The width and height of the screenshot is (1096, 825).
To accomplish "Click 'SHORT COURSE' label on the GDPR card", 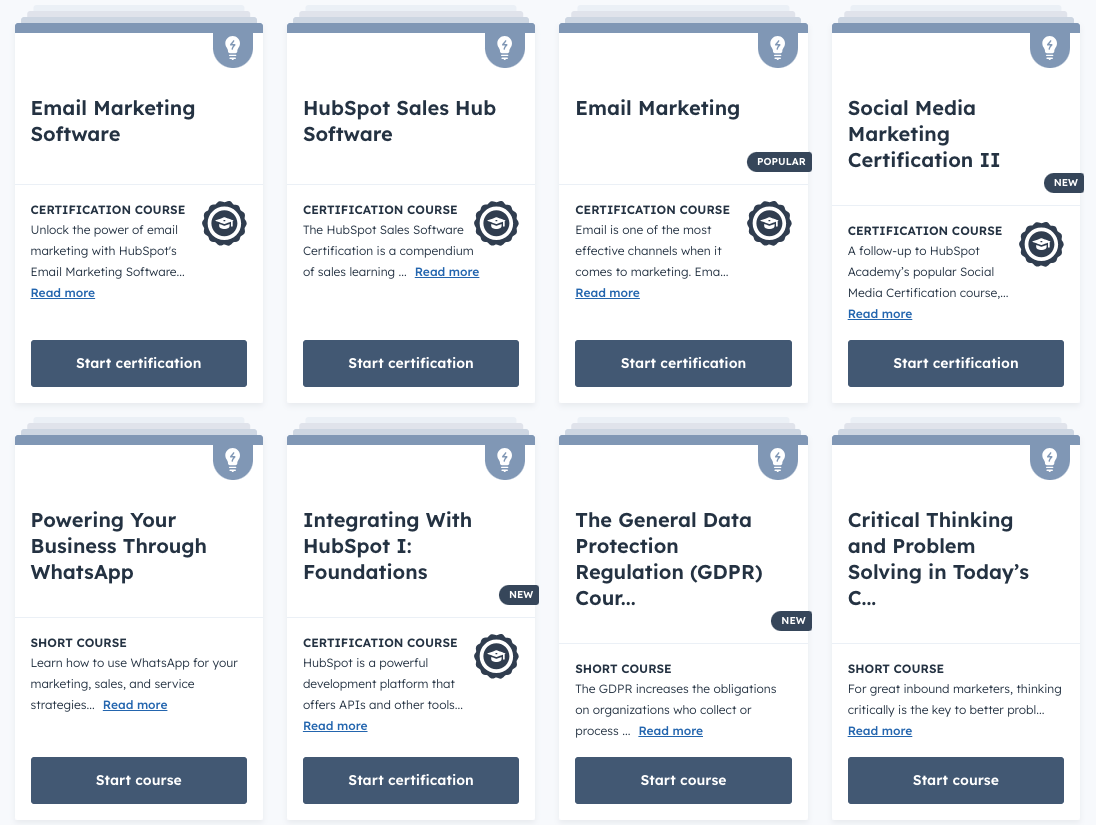I will click(623, 668).
